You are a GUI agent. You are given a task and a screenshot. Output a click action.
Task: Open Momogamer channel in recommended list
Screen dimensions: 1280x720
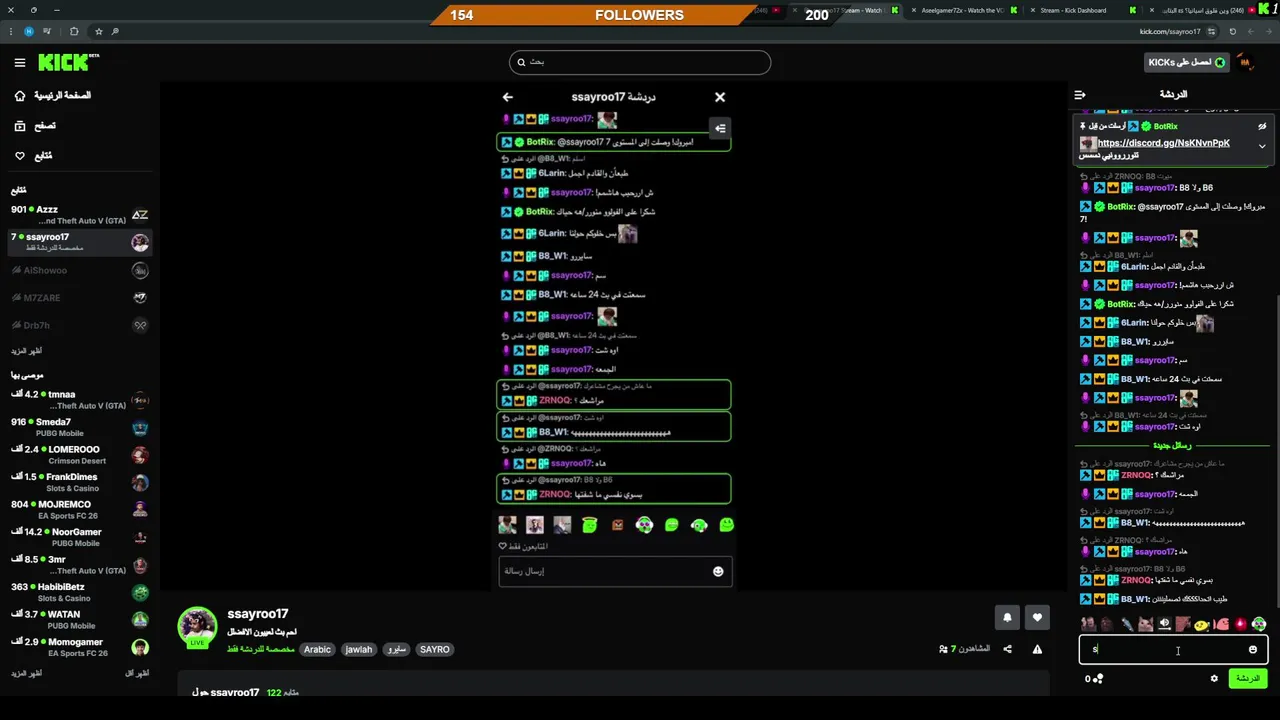point(79,647)
